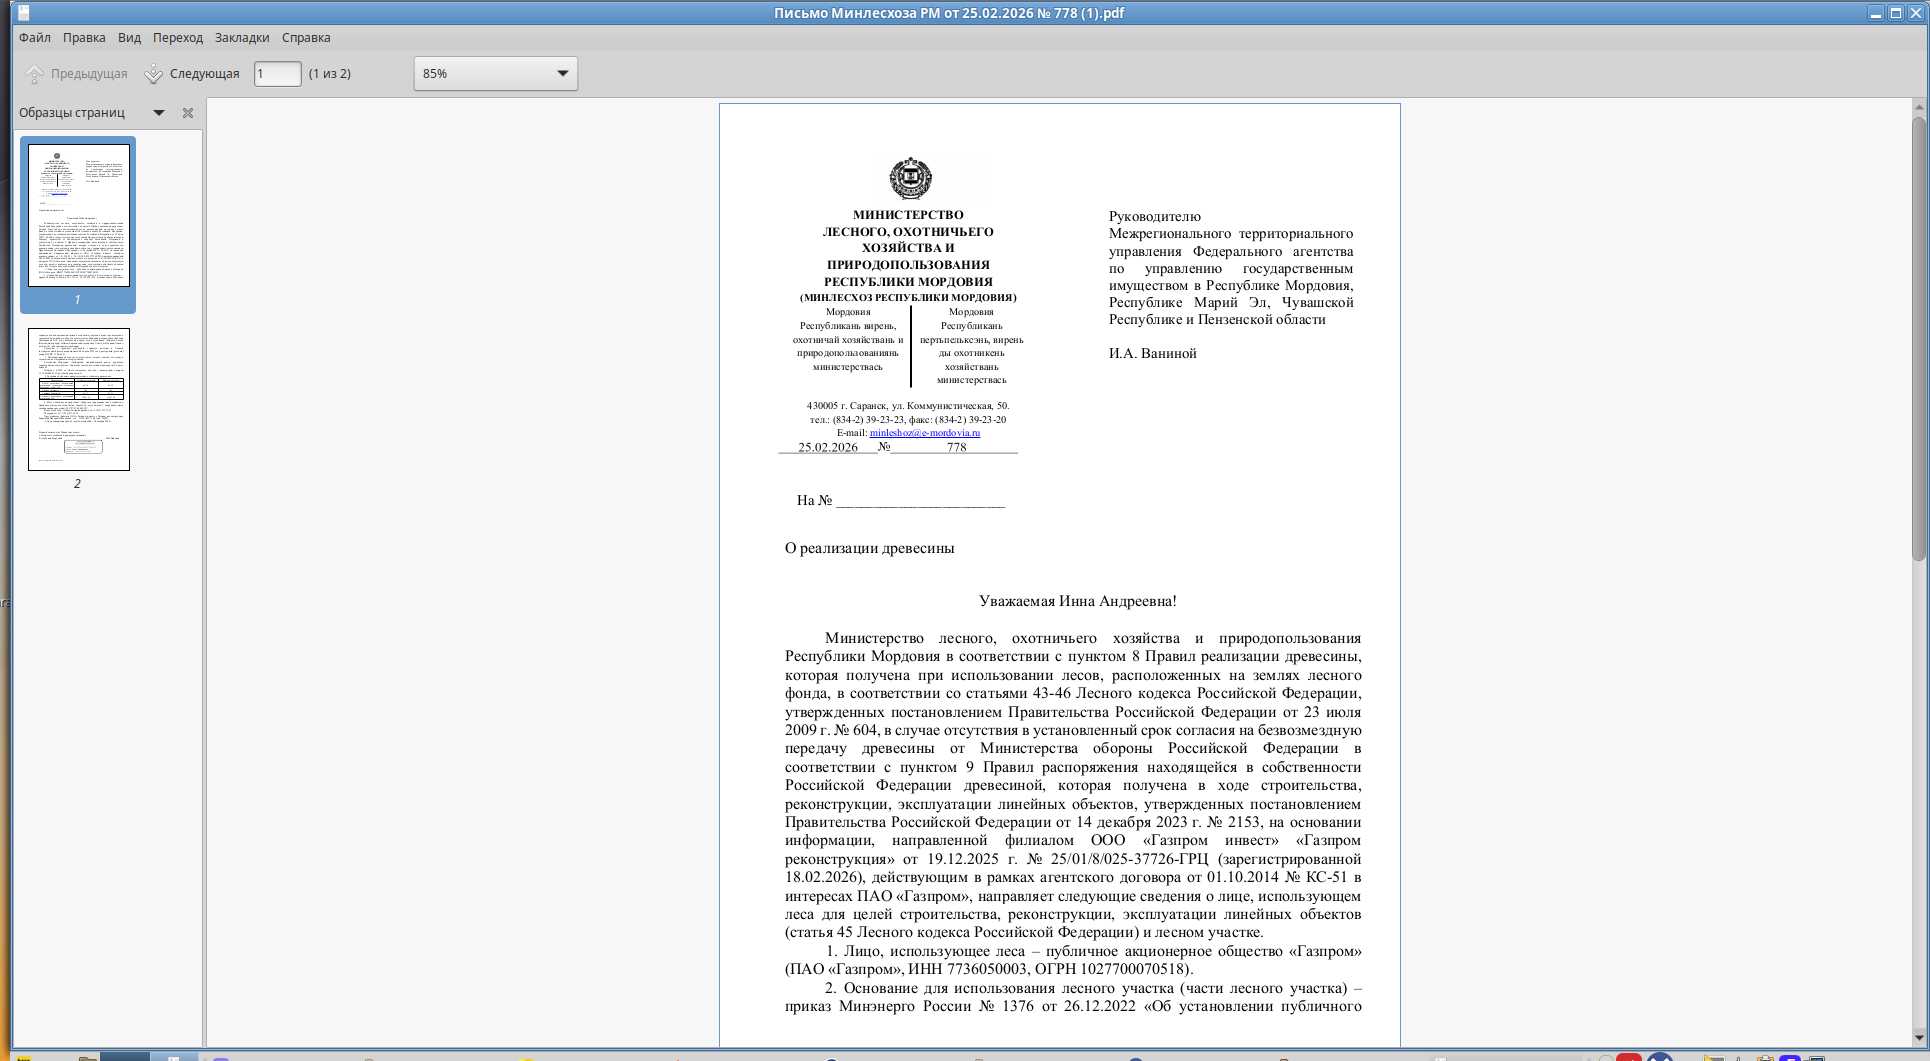The image size is (1930, 1061).
Task: Click the vertical scrollbar handle
Action: coord(1919,338)
